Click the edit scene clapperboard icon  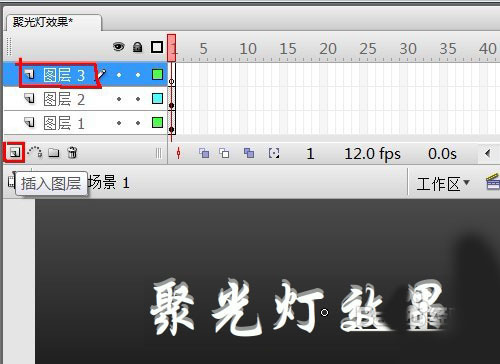(493, 182)
